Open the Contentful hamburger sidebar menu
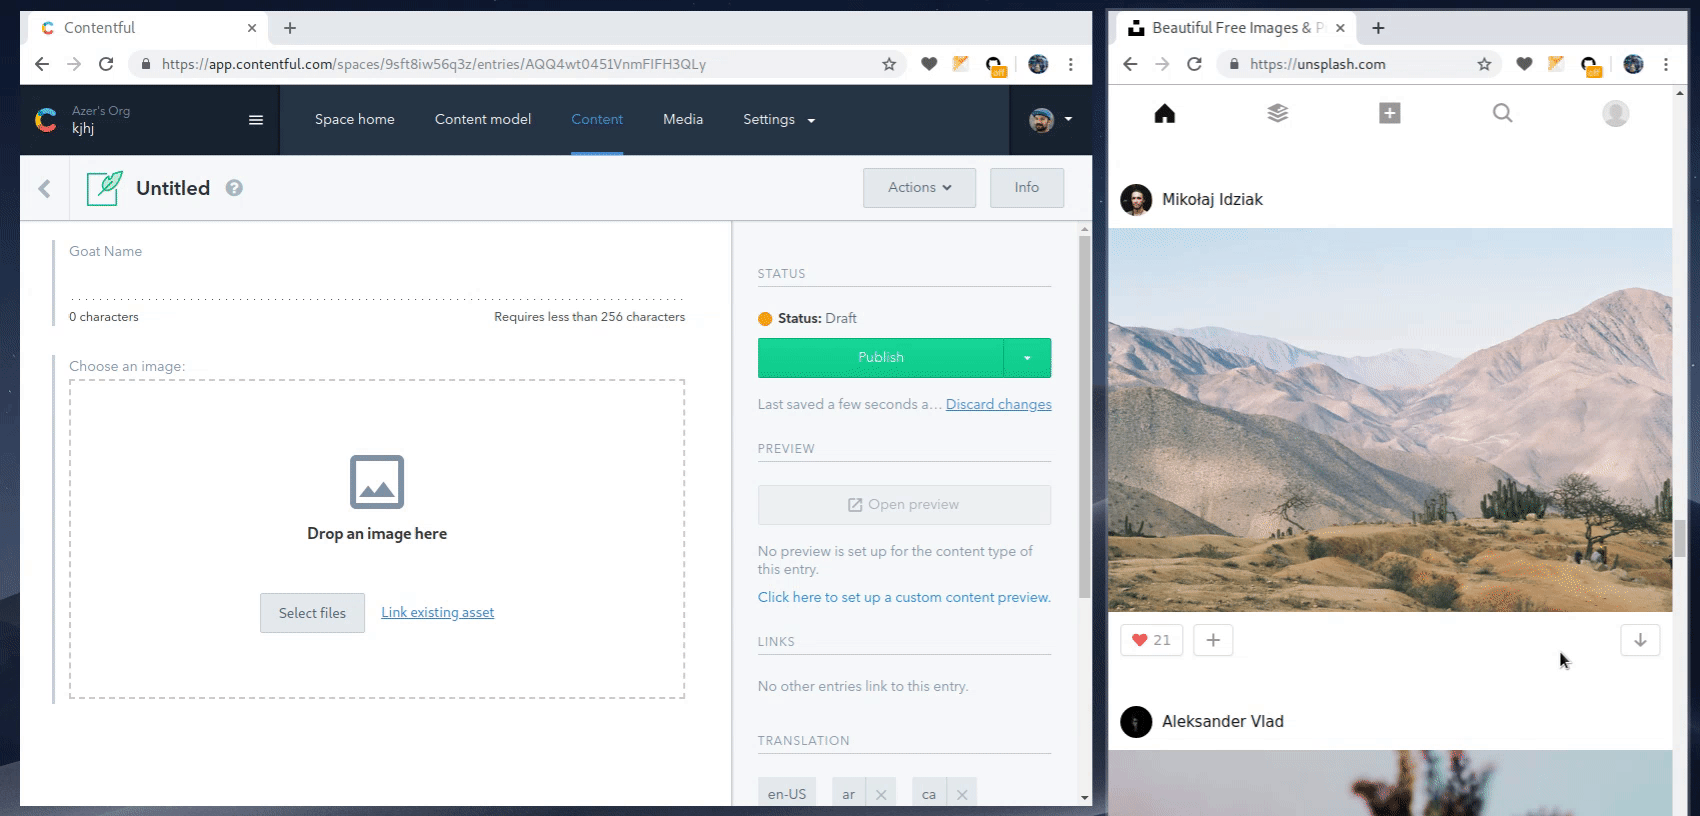This screenshot has height=816, width=1700. coord(256,120)
